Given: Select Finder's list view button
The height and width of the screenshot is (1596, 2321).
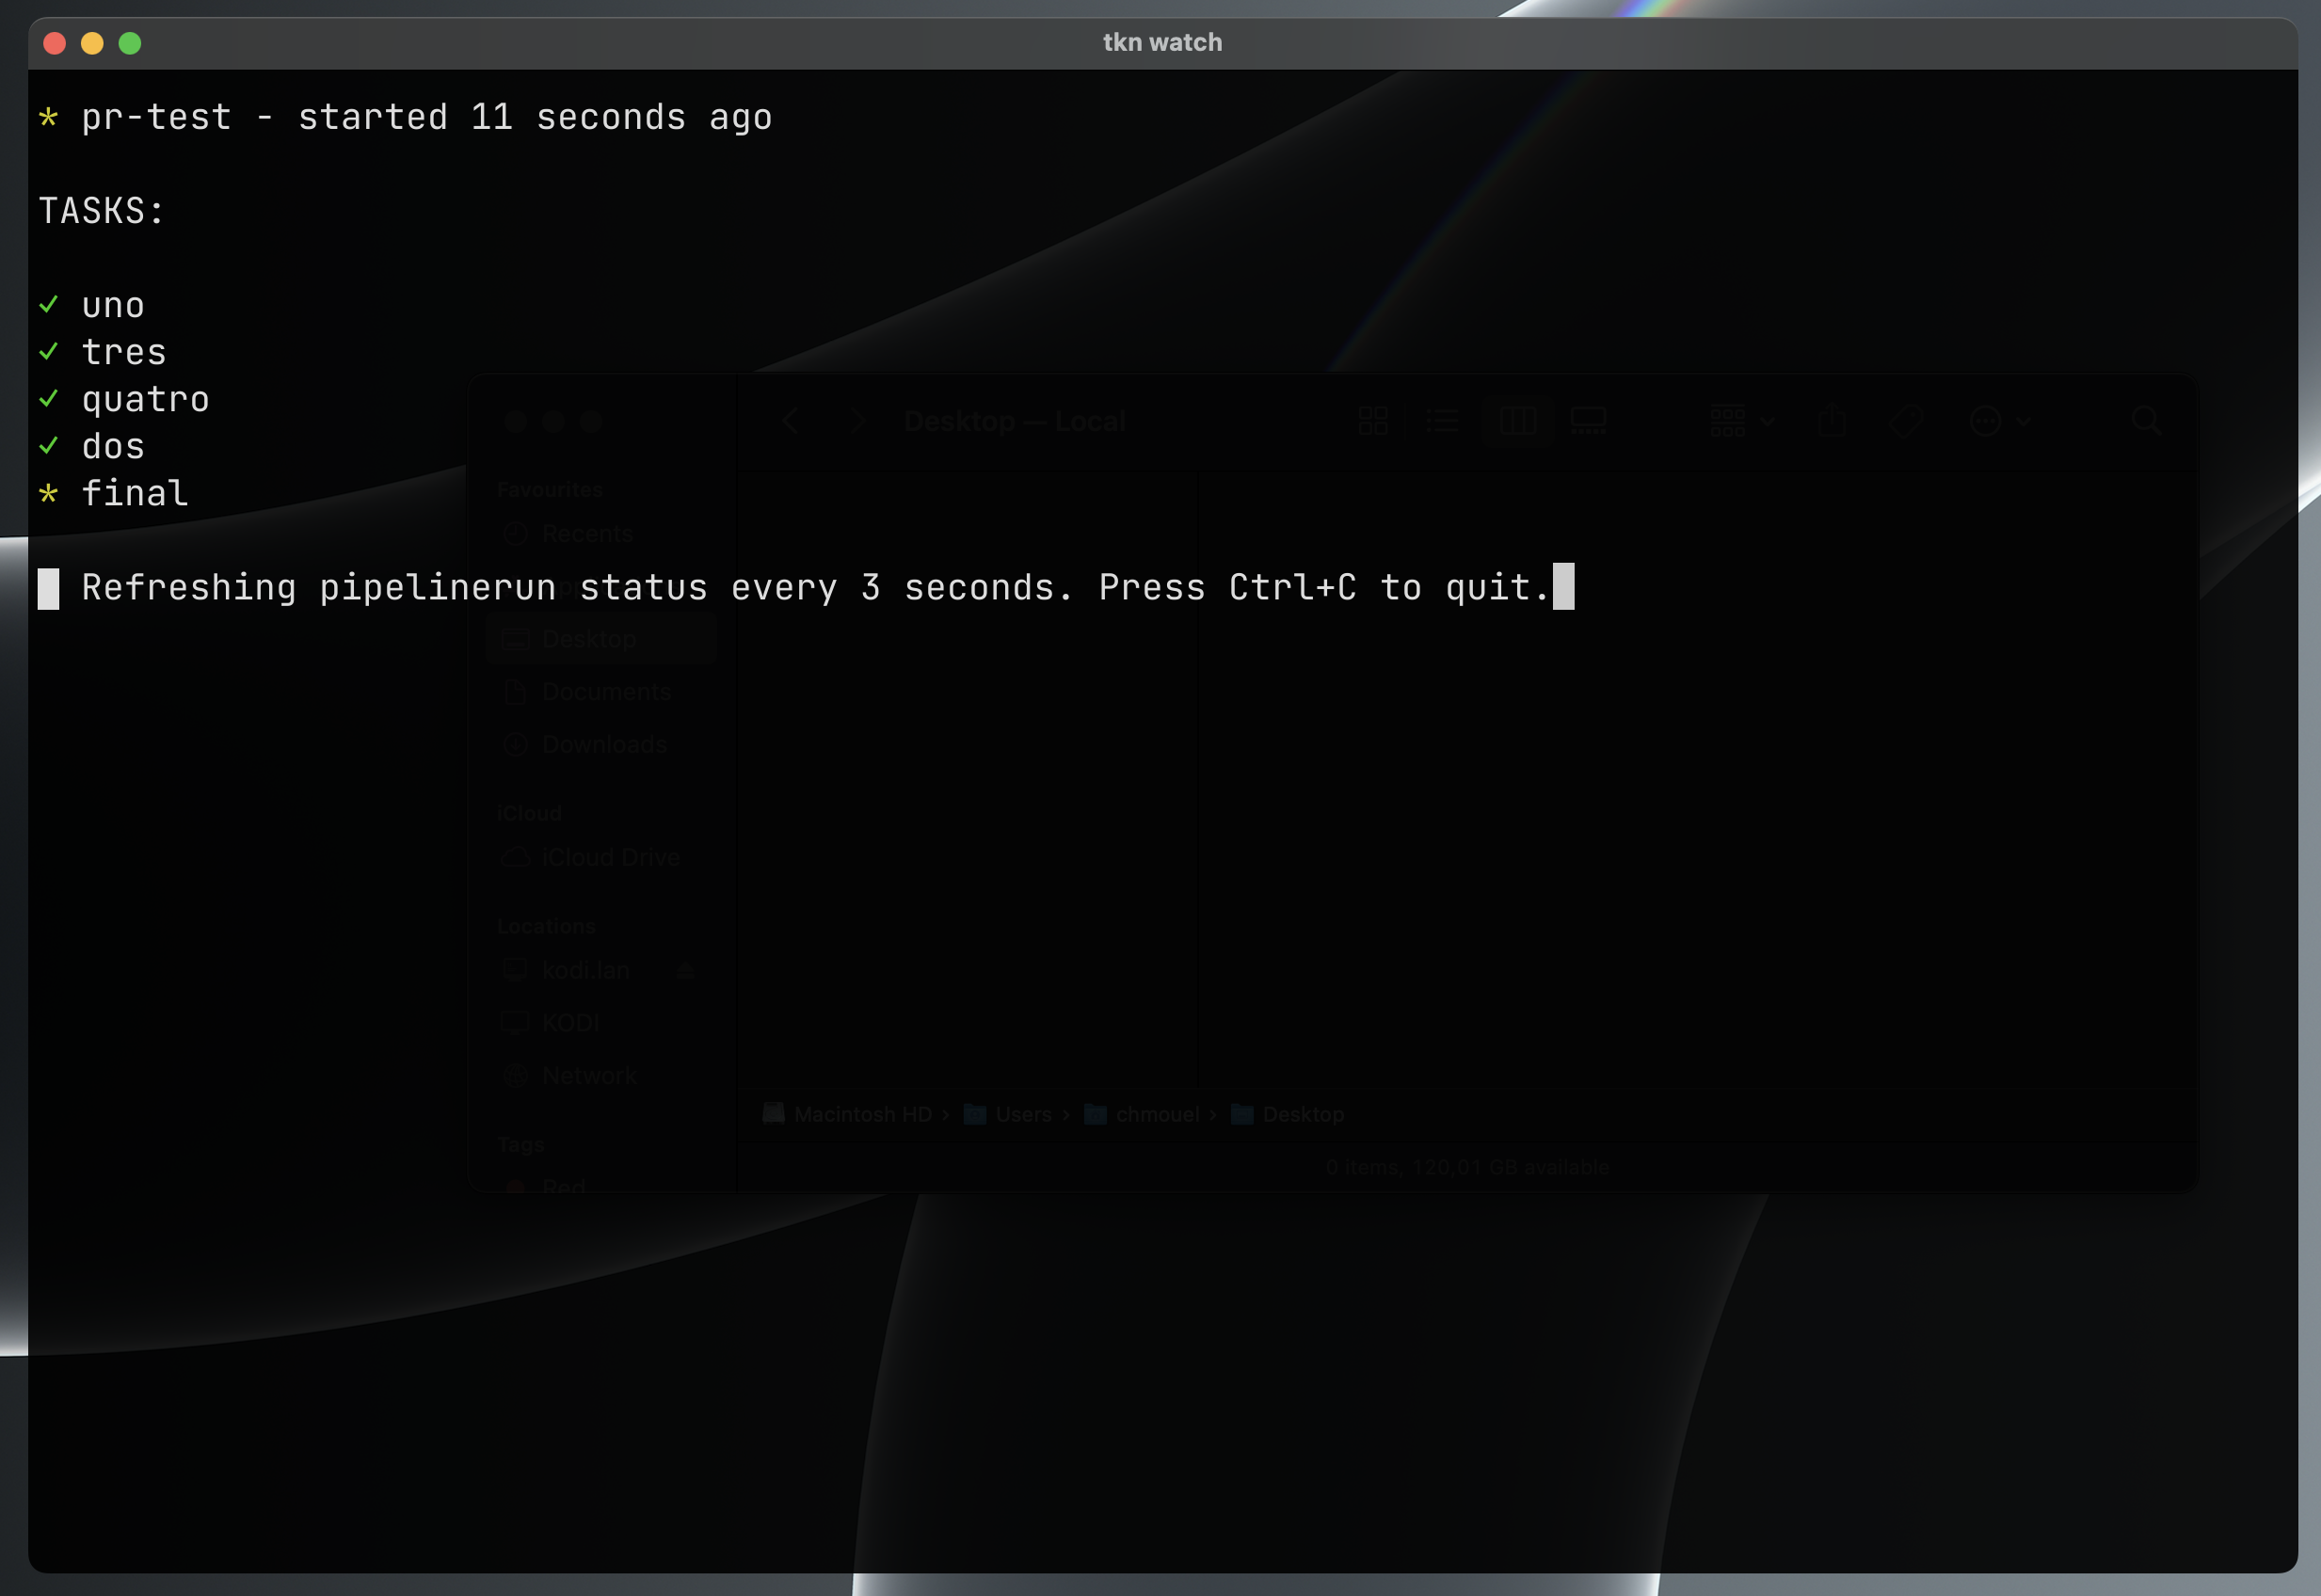Looking at the screenshot, I should 1442,421.
